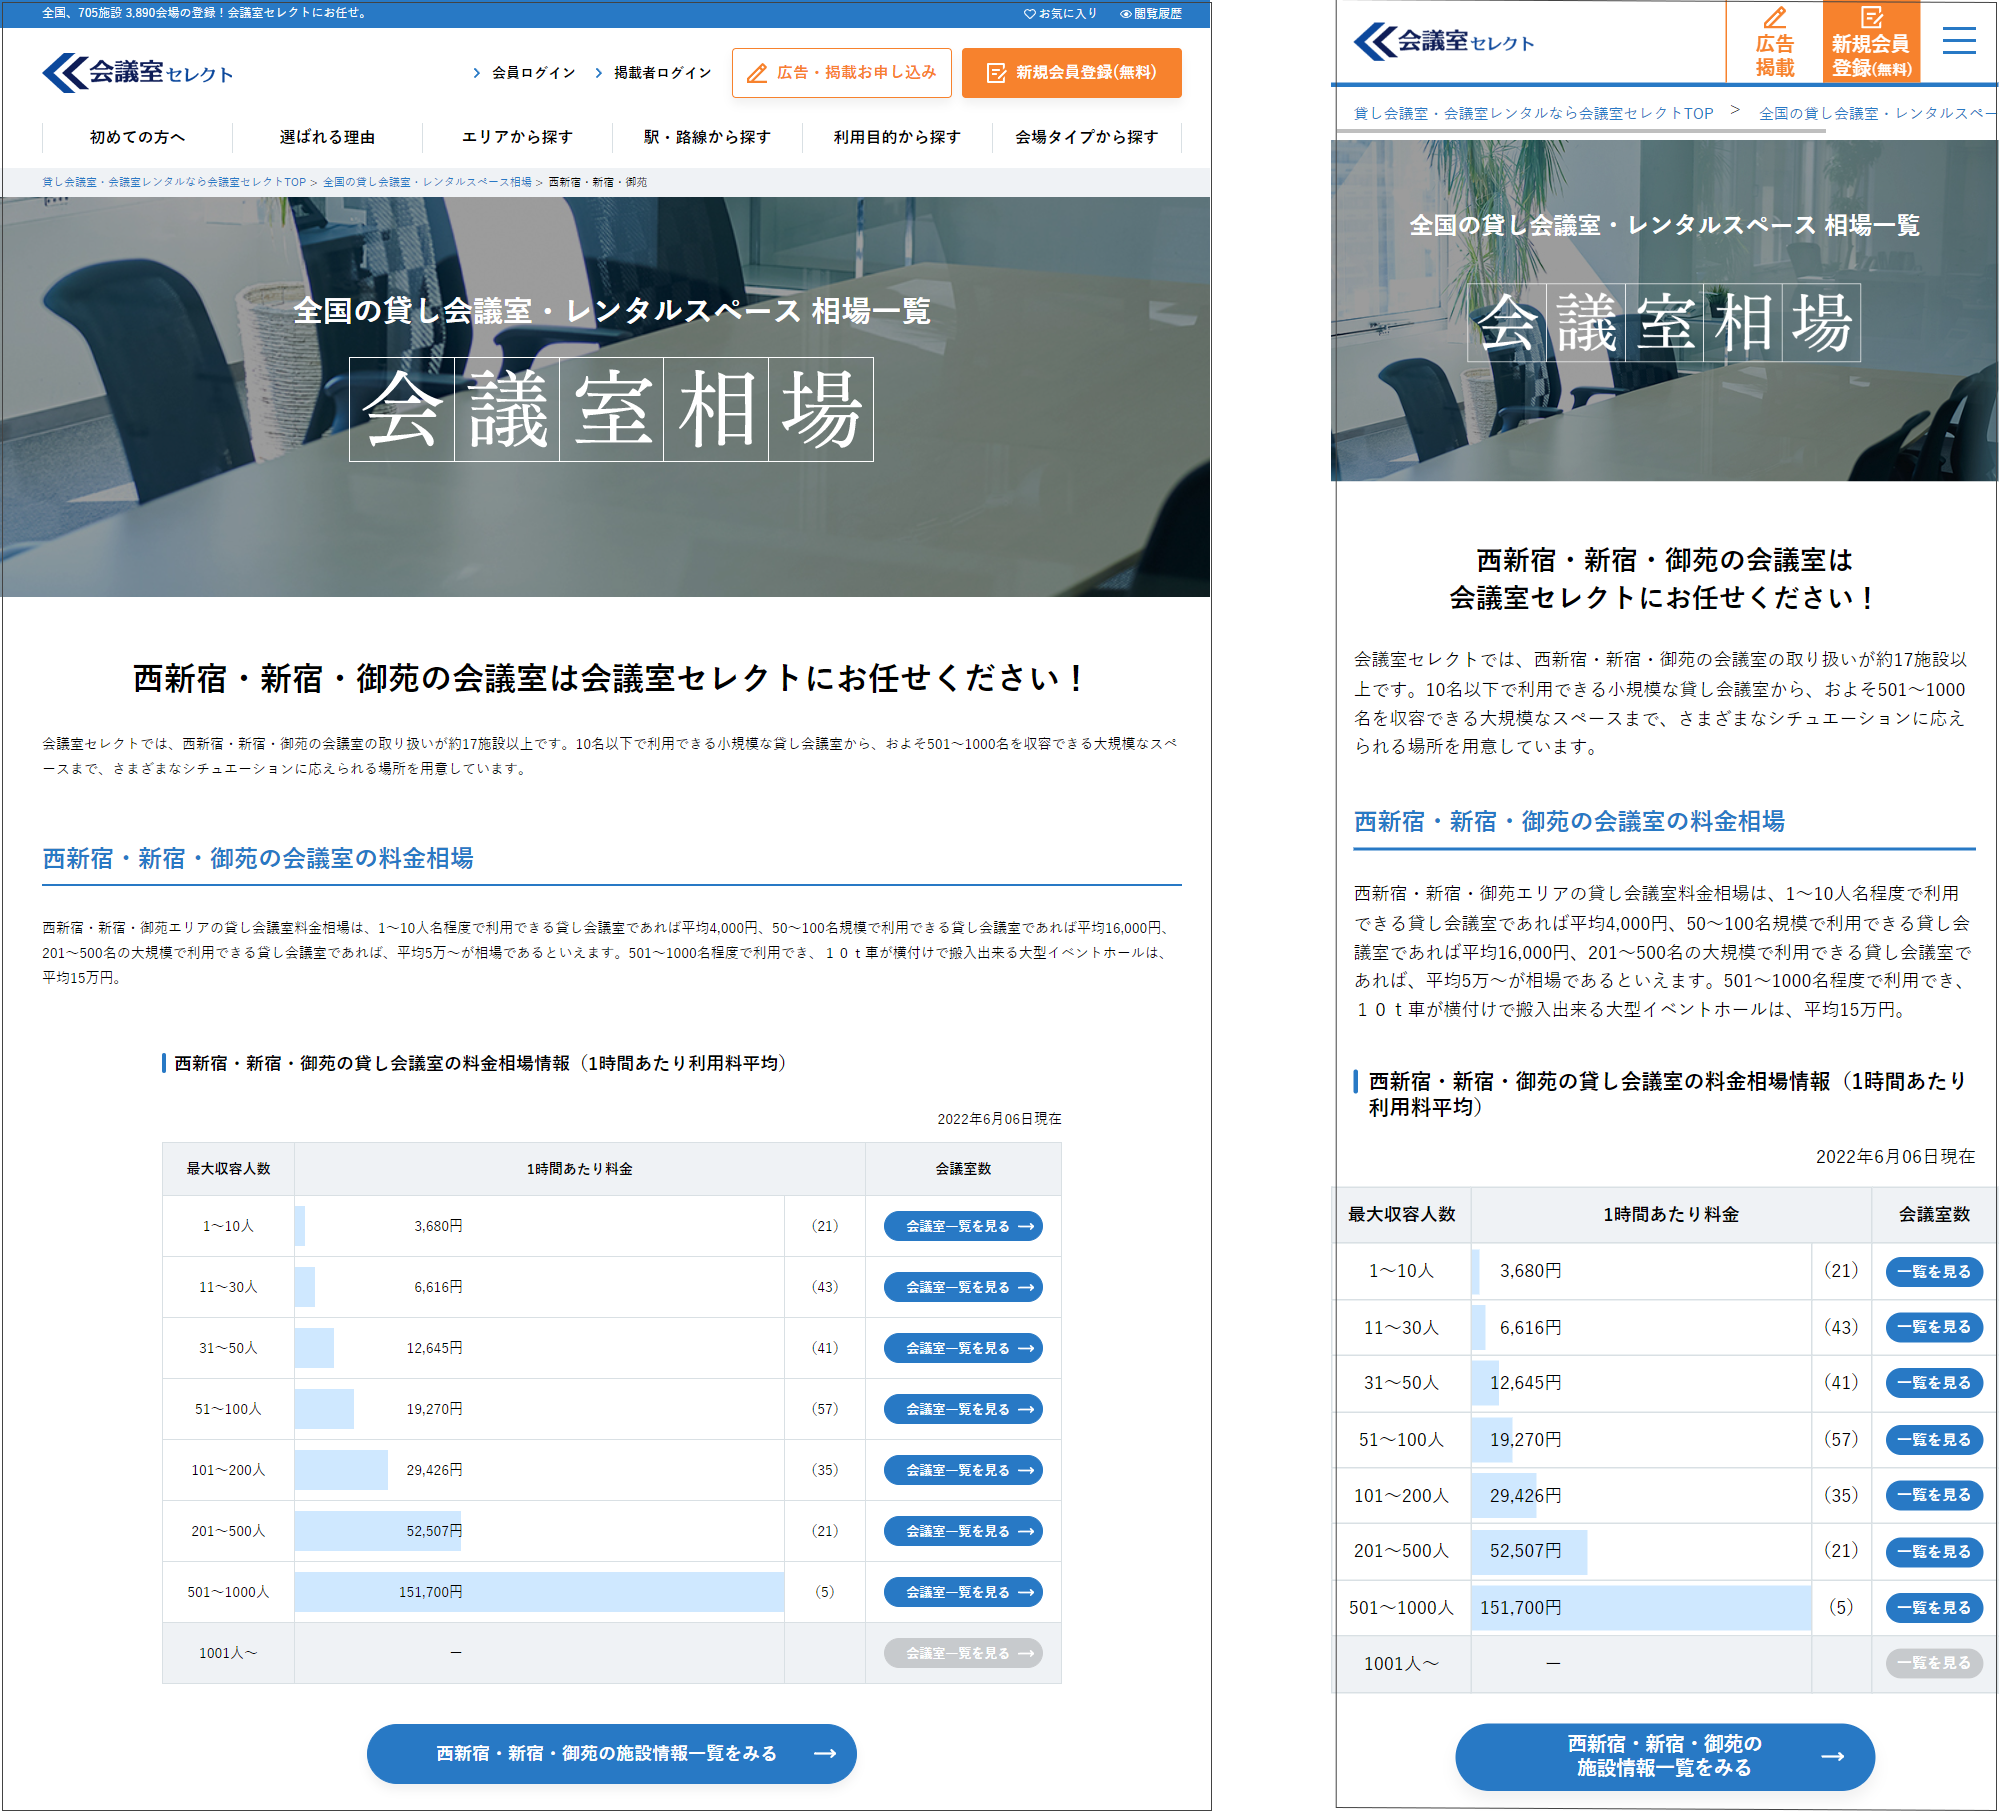Select 利用目的から探す in navigation bar

coord(897,137)
